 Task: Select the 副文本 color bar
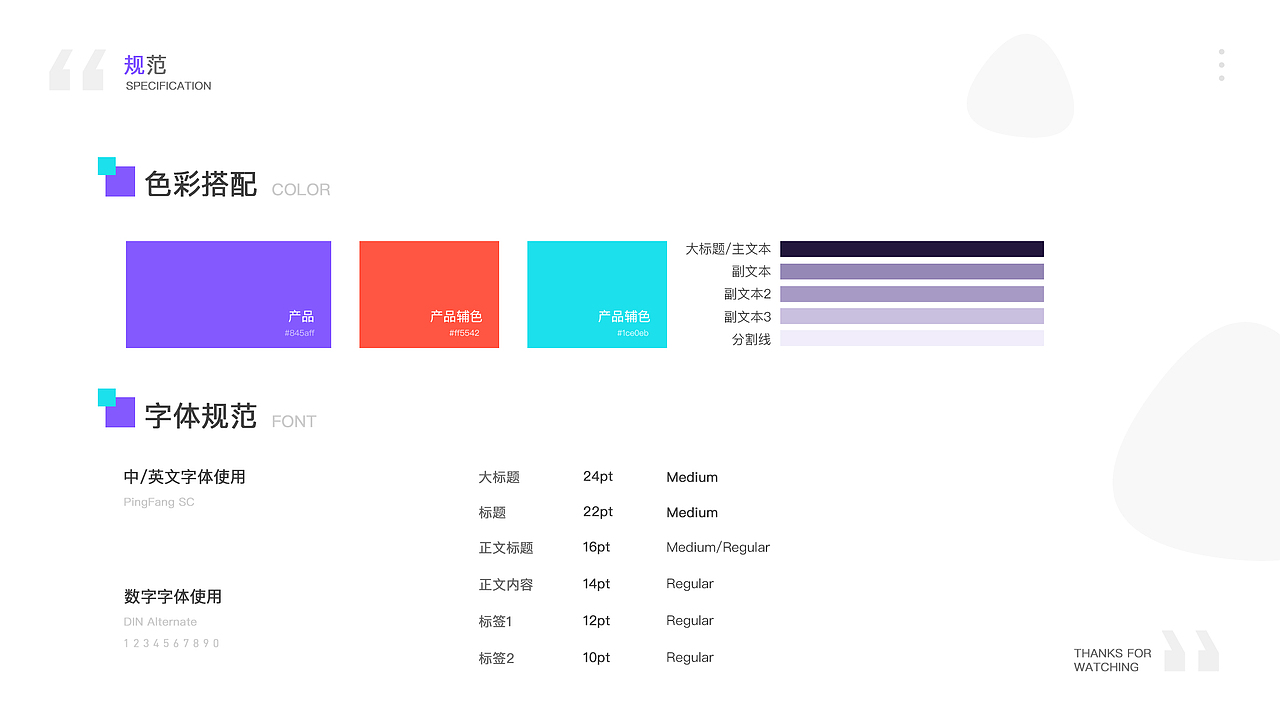912,271
